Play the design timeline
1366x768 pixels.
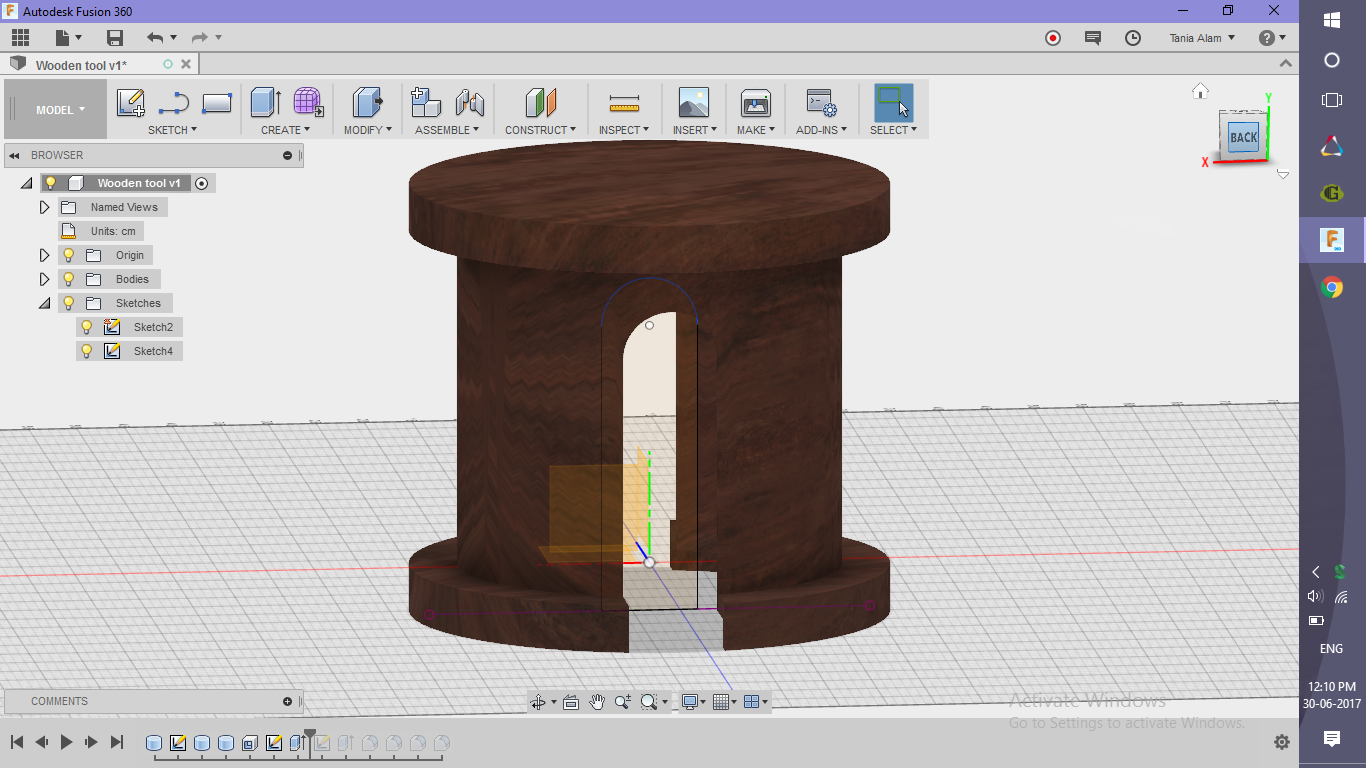67,742
